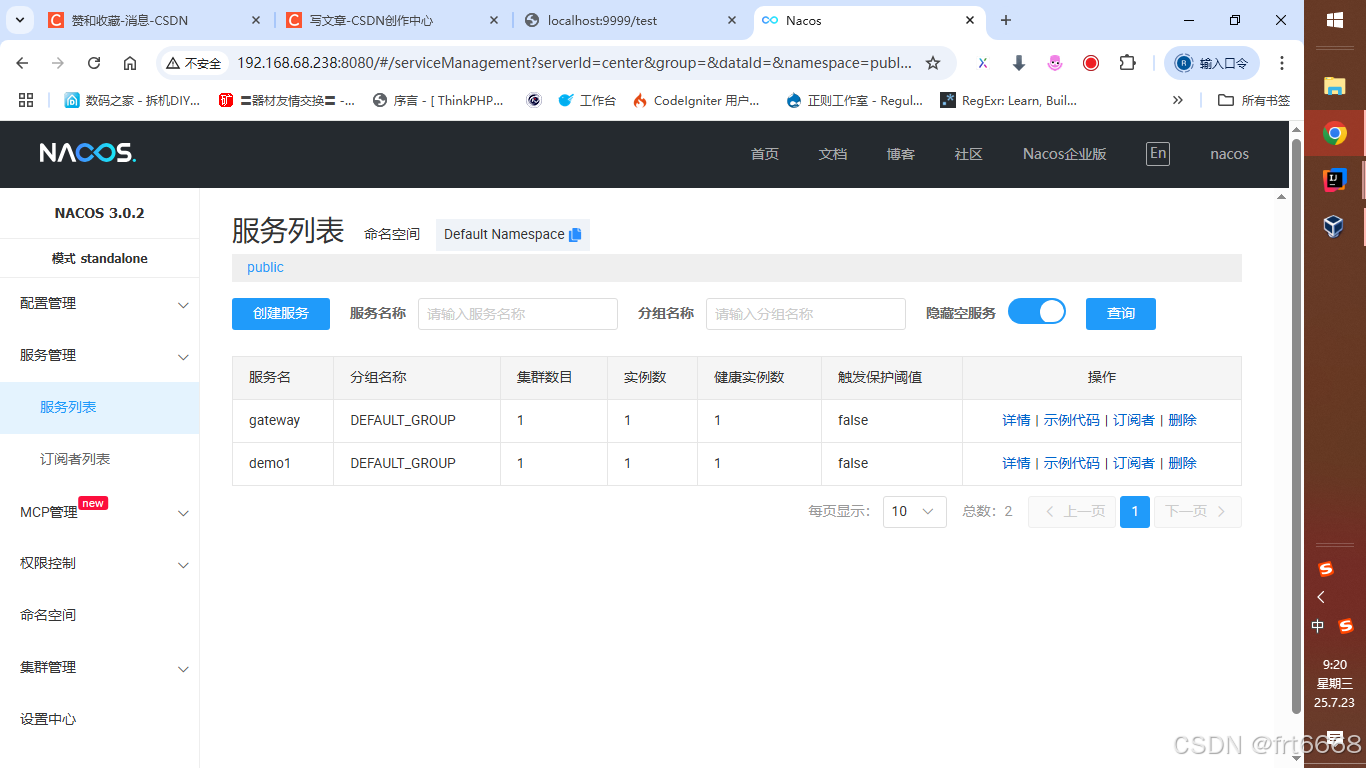Focus 分组名称 input field

(x=806, y=314)
